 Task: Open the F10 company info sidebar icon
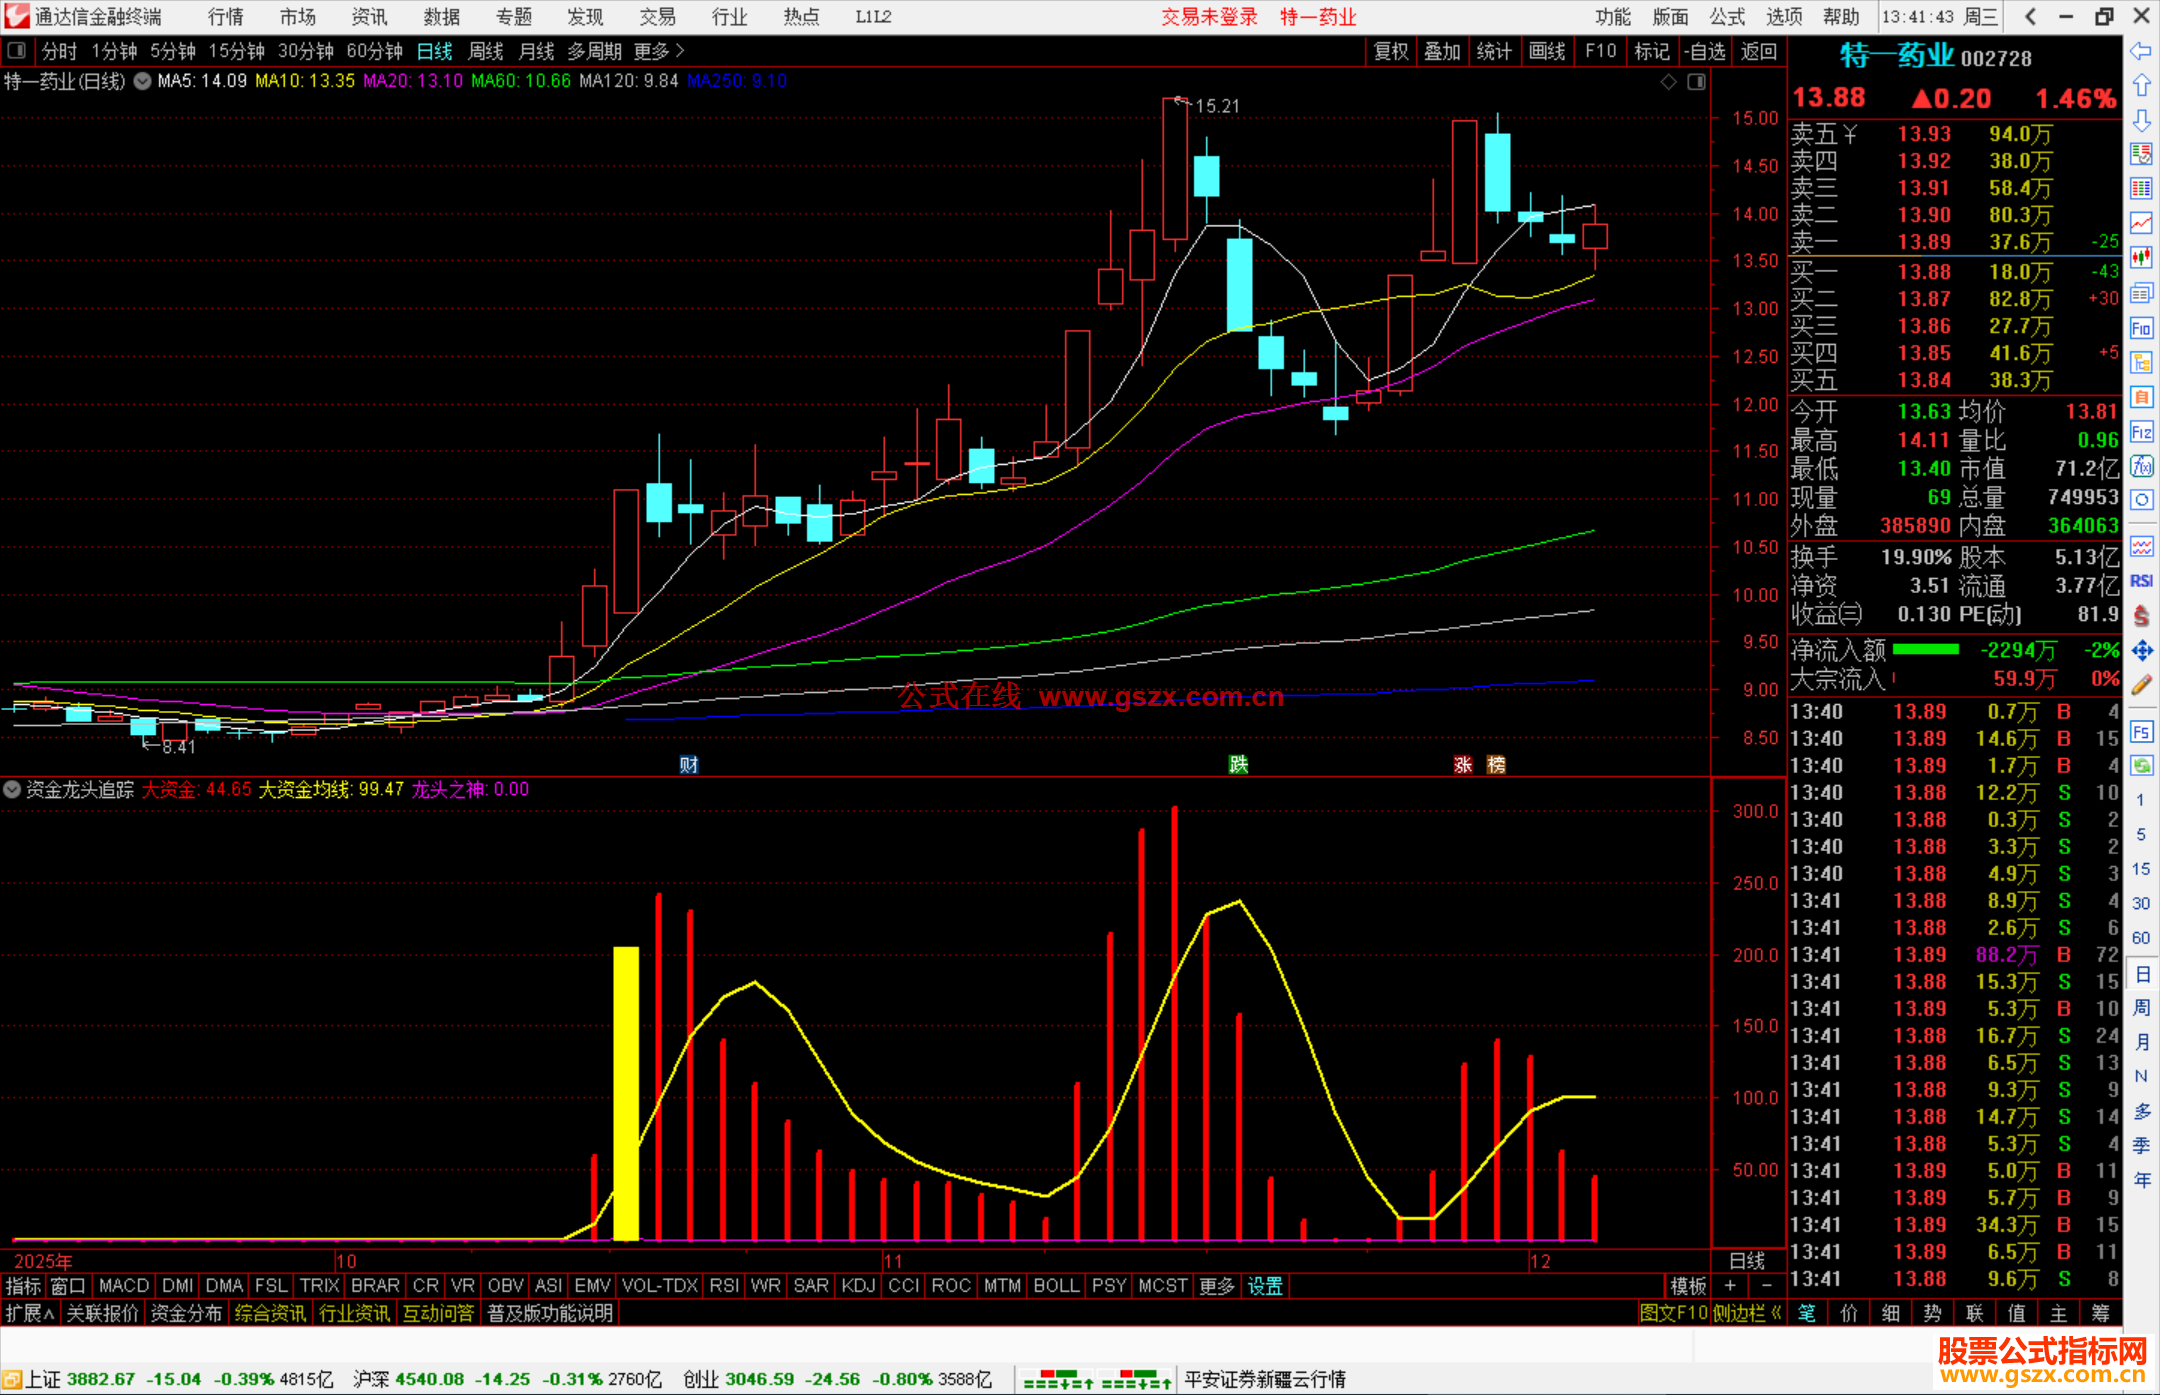2141,329
